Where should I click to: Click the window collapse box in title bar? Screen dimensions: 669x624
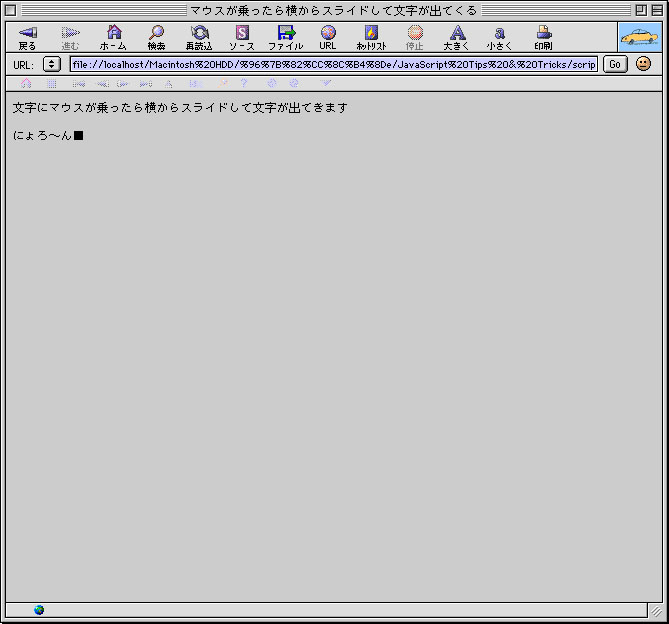(x=657, y=10)
